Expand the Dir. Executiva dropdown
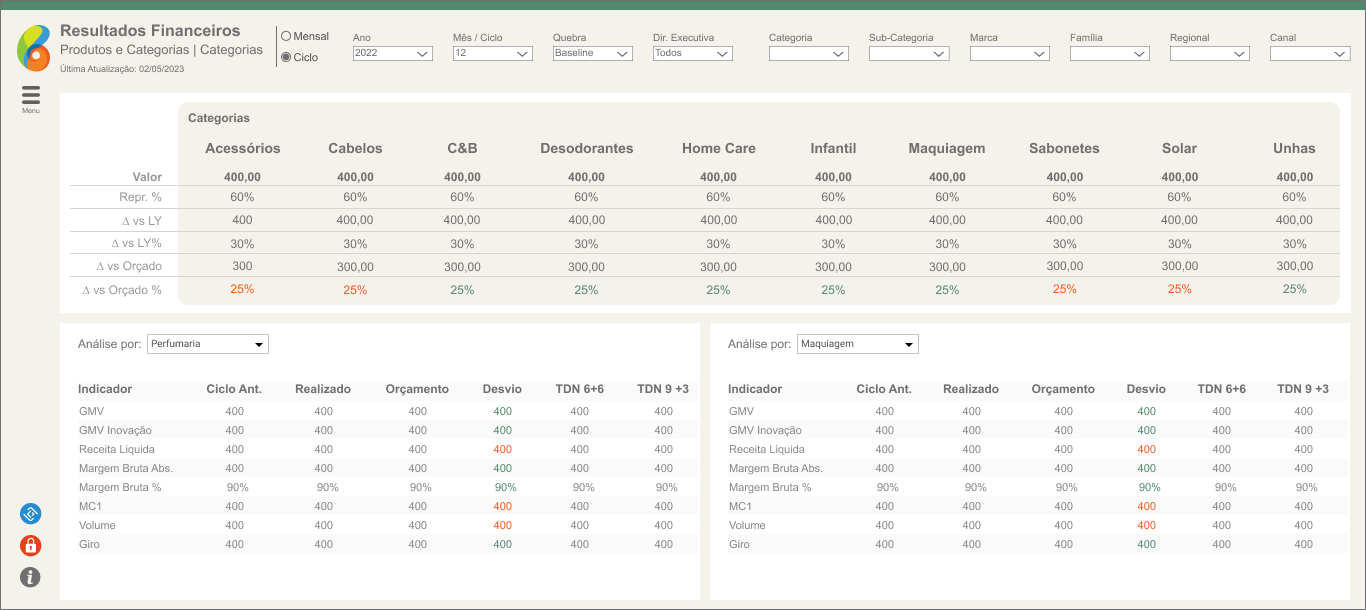Viewport: 1366px width, 610px height. 692,54
